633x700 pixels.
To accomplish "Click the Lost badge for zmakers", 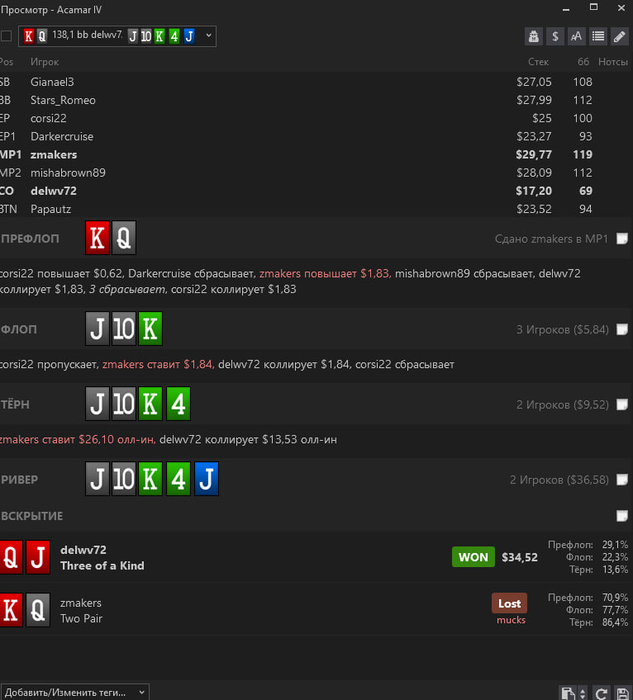I will point(509,604).
